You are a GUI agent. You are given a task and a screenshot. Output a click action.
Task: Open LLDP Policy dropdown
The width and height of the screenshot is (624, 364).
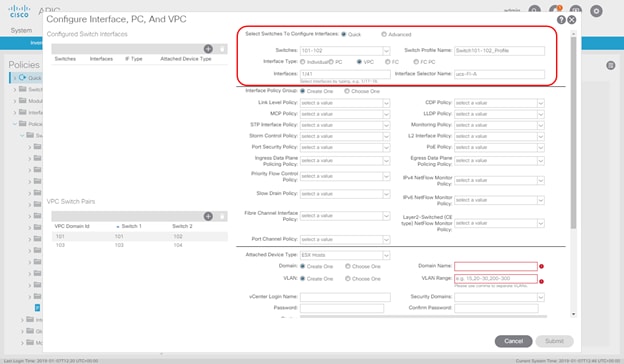(x=540, y=114)
